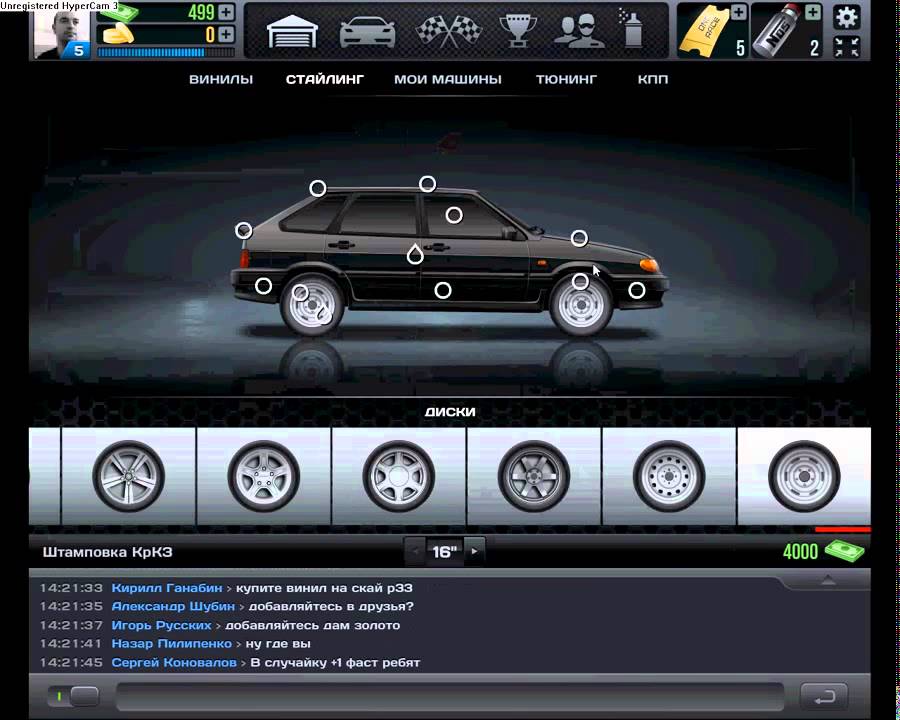Image resolution: width=900 pixels, height=720 pixels.
Task: Choose the third curved-spoke wheel
Action: click(398, 476)
